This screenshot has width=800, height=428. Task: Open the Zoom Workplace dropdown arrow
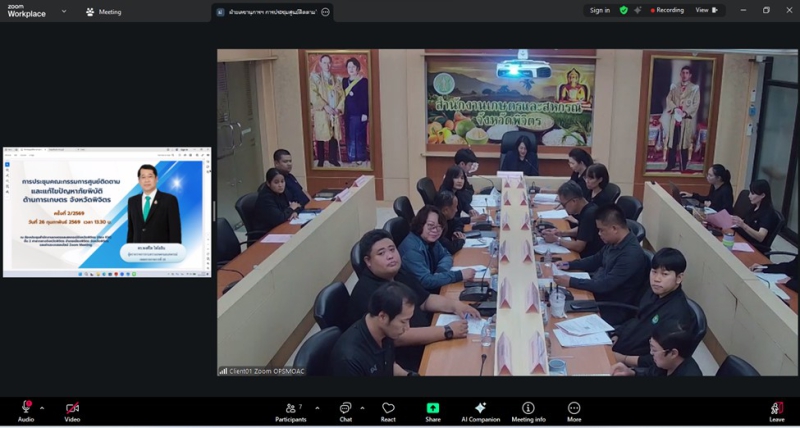coord(64,12)
